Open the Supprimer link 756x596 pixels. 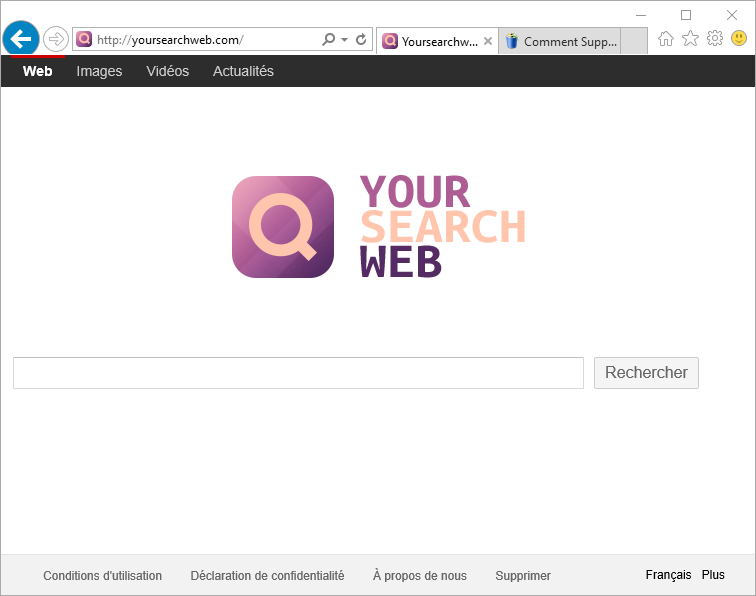[523, 575]
